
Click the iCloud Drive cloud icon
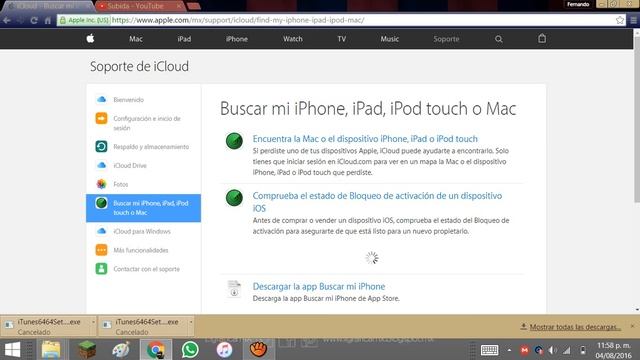tap(101, 165)
